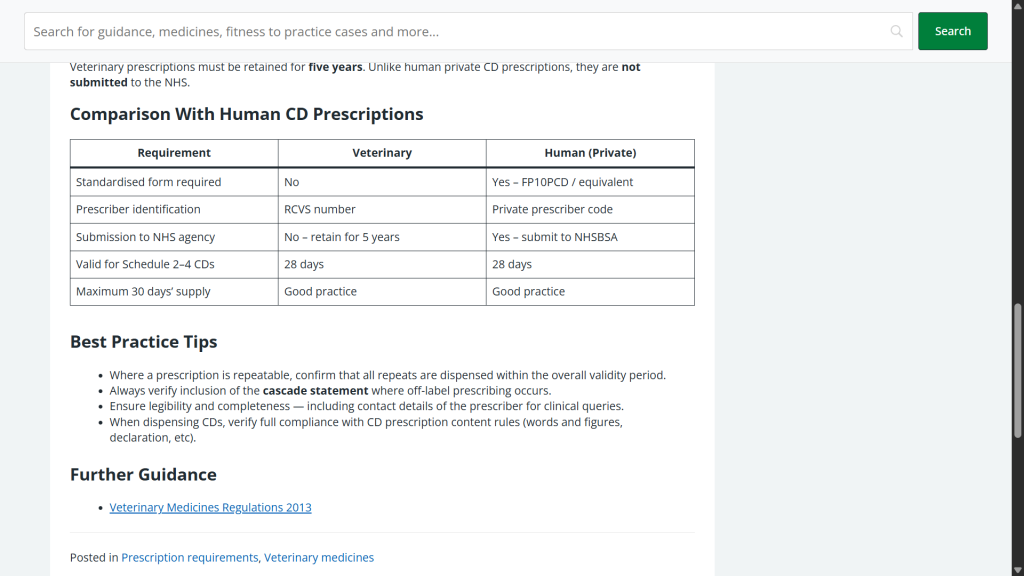
Task: Click the RCVS number table cell
Action: tap(320, 209)
